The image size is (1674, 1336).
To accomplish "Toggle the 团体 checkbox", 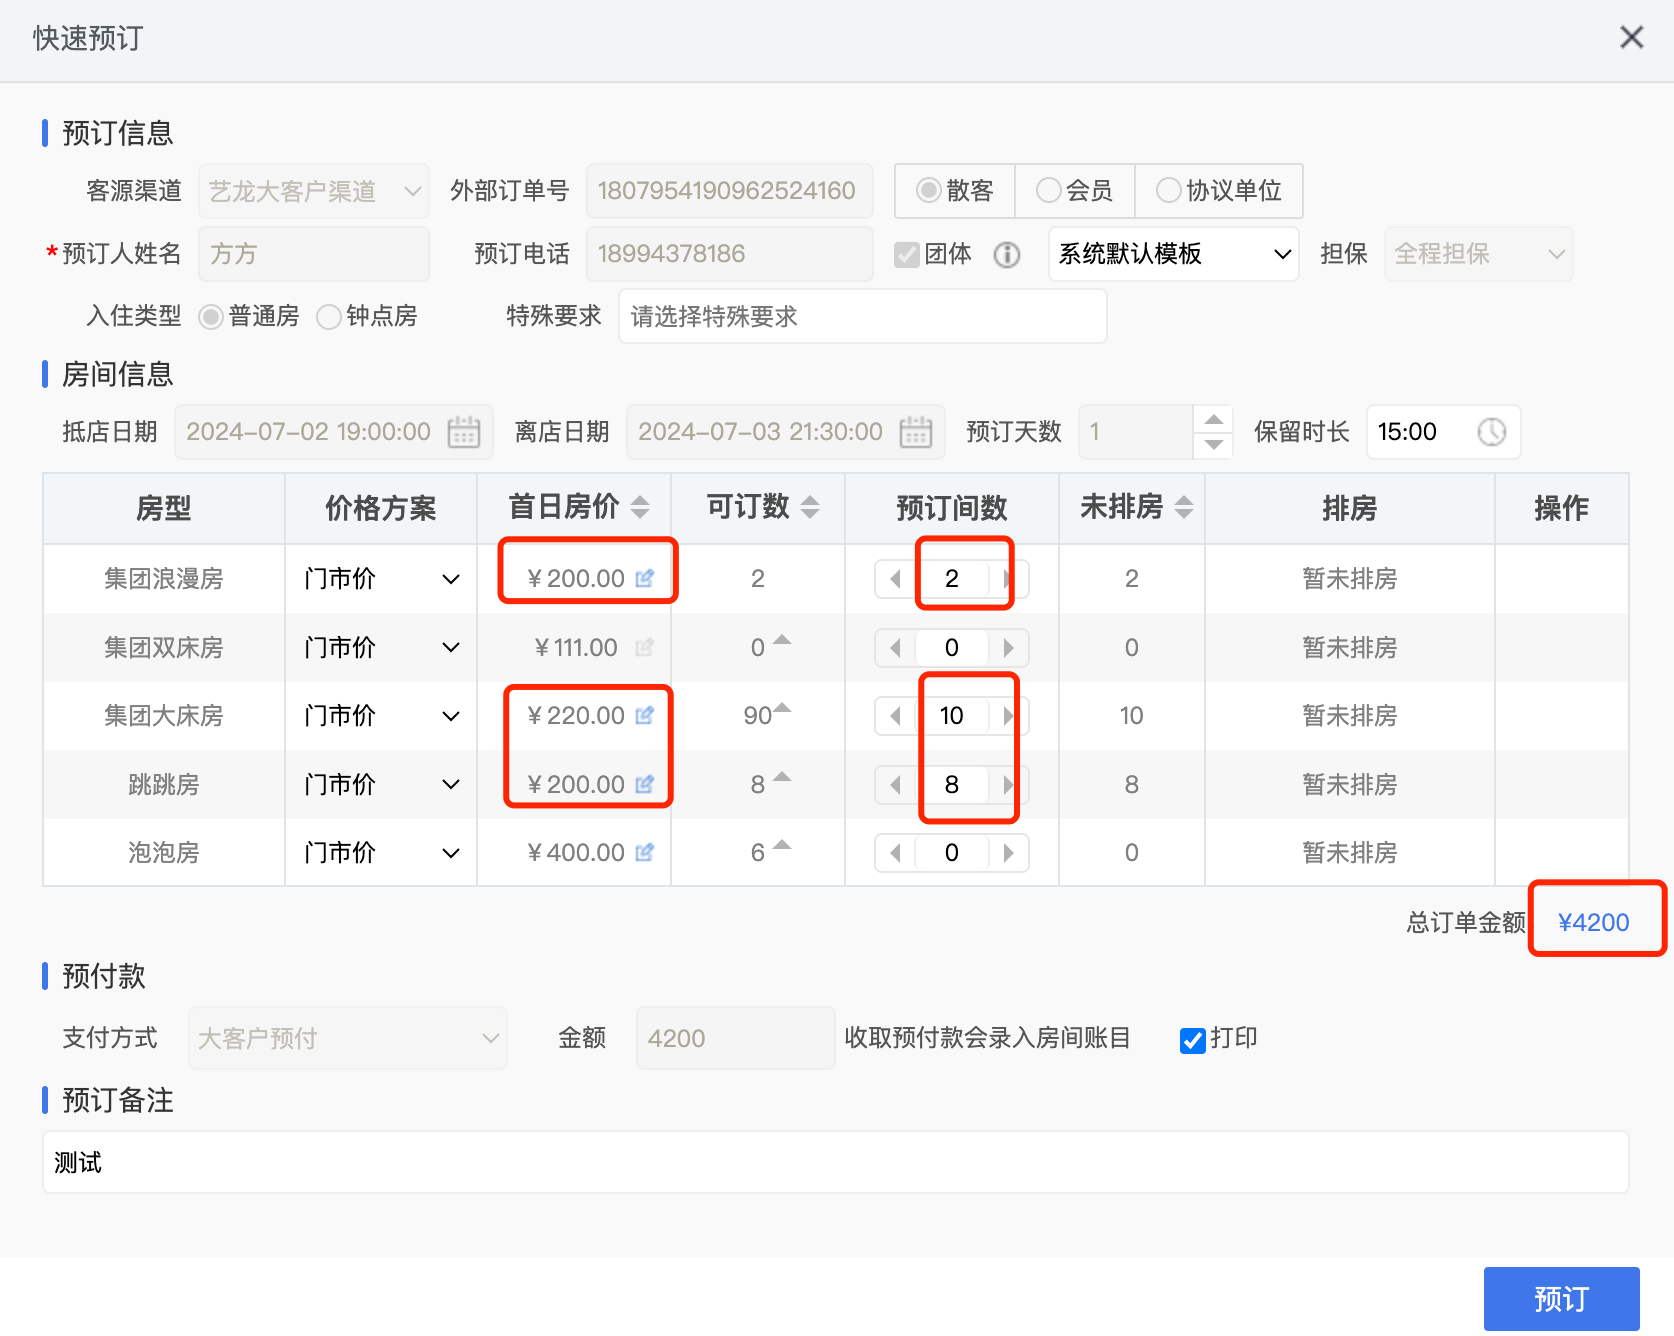I will point(907,255).
